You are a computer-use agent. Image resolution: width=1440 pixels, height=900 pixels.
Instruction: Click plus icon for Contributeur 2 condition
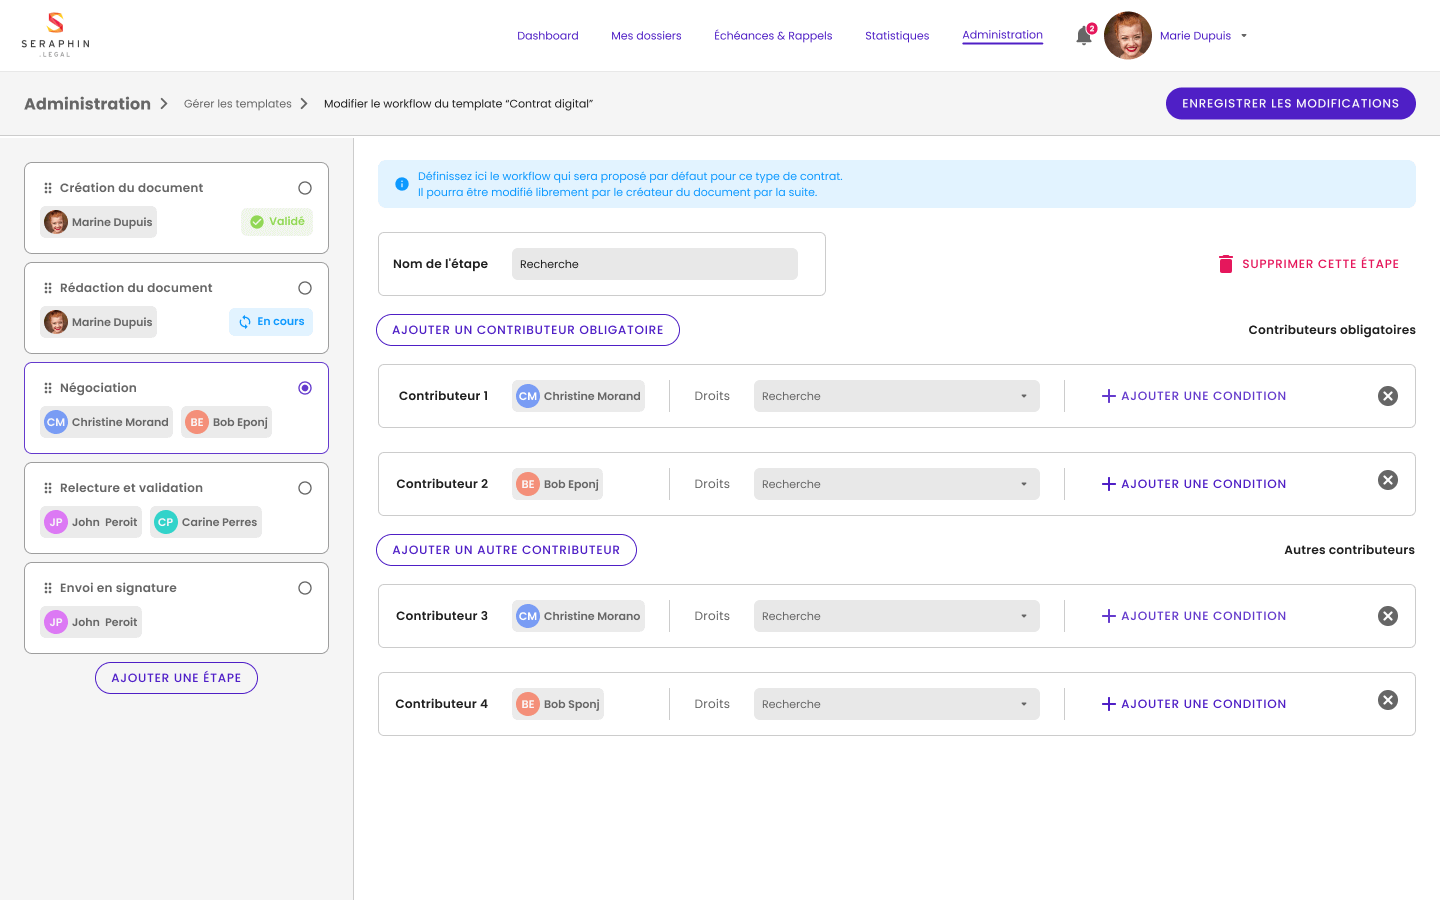click(1108, 484)
